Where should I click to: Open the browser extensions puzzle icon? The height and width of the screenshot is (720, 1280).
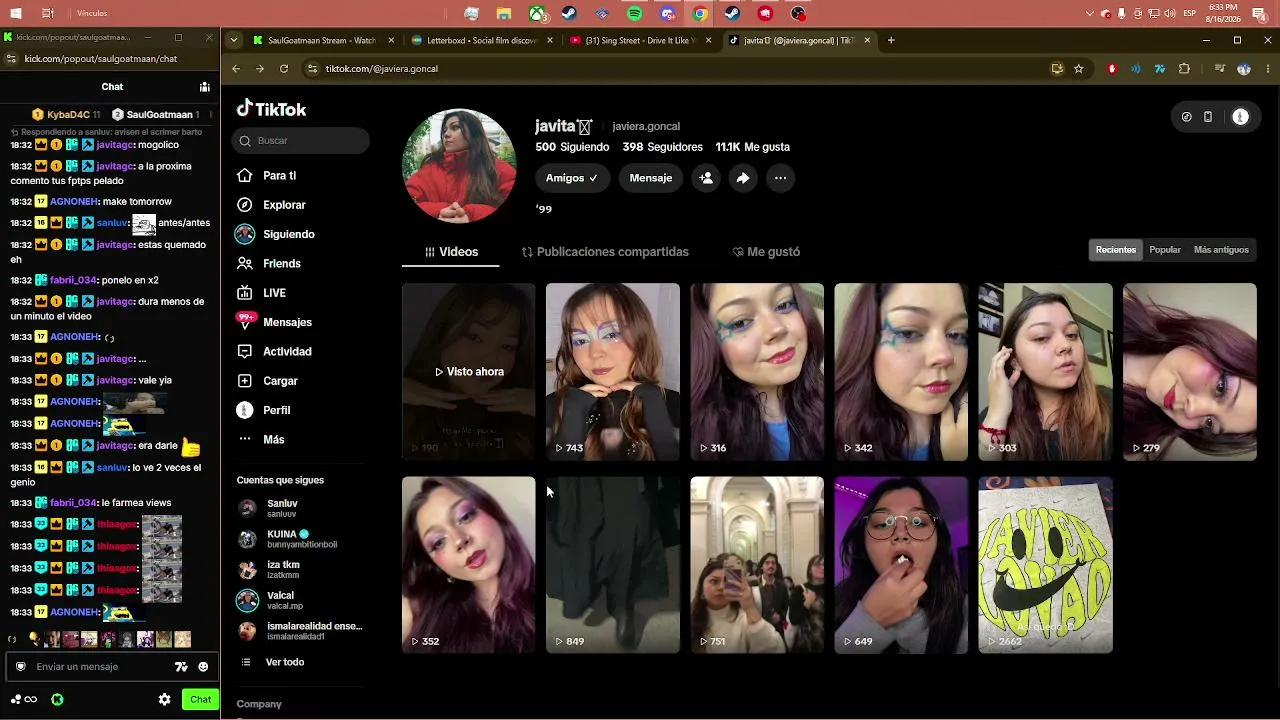pyautogui.click(x=1185, y=69)
